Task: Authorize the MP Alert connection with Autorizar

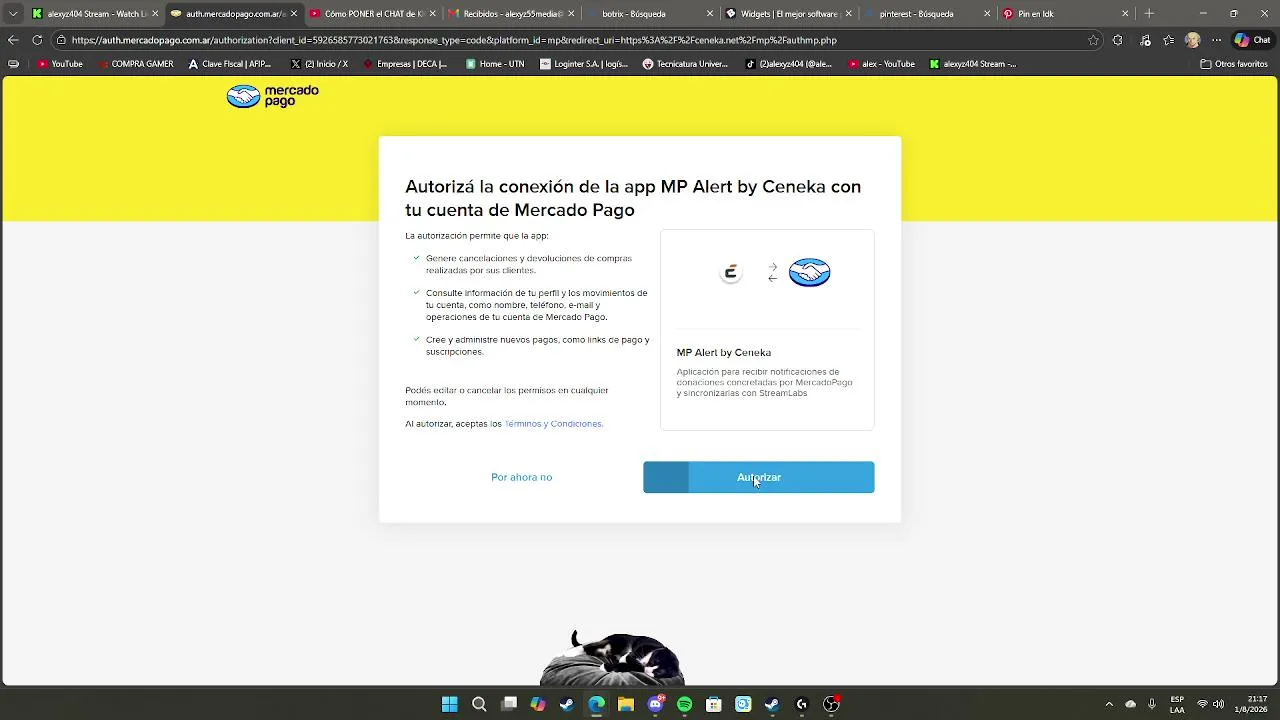Action: [758, 477]
